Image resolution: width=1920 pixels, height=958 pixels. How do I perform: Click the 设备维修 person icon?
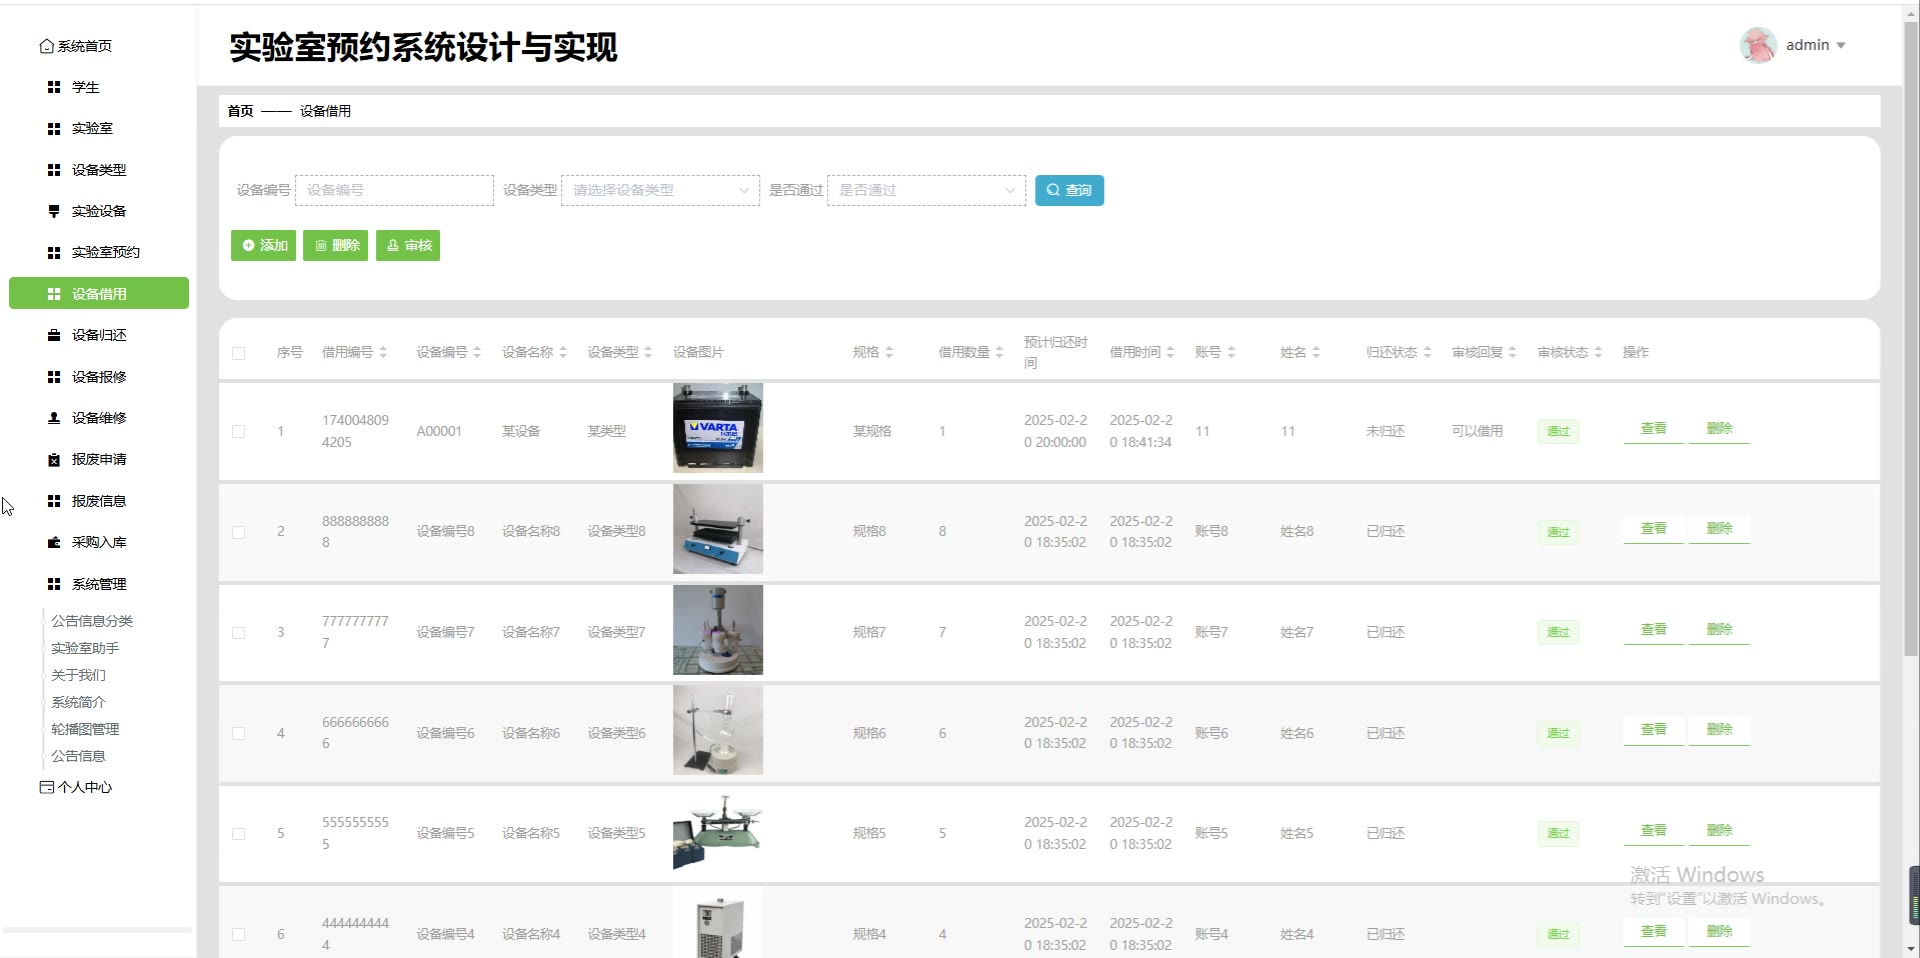tap(54, 418)
